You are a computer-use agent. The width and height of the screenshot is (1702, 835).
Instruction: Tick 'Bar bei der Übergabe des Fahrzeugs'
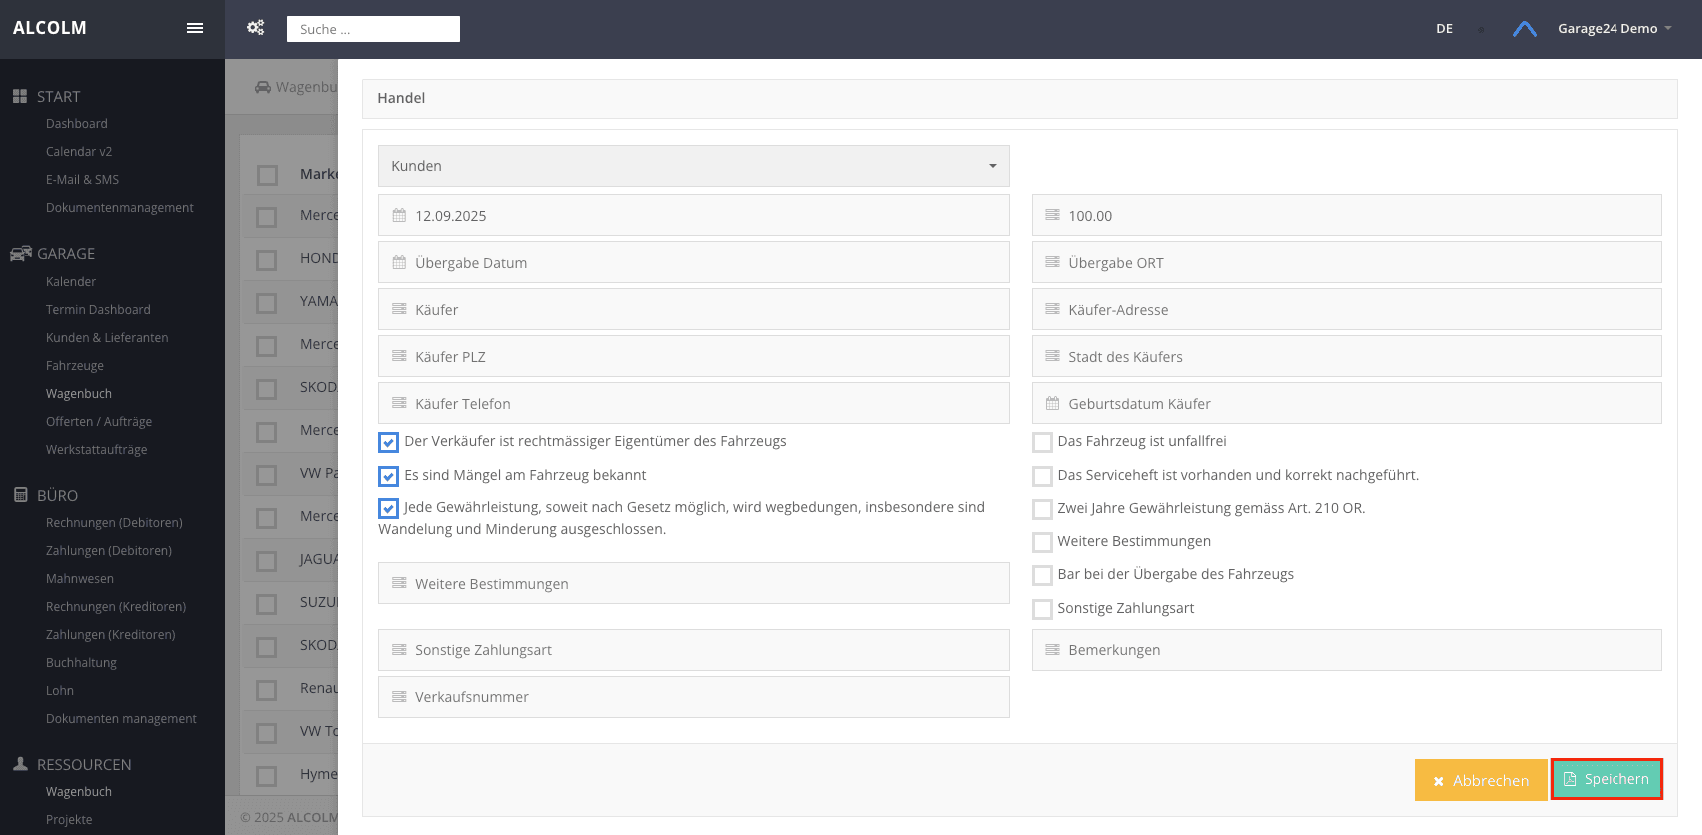pos(1042,575)
